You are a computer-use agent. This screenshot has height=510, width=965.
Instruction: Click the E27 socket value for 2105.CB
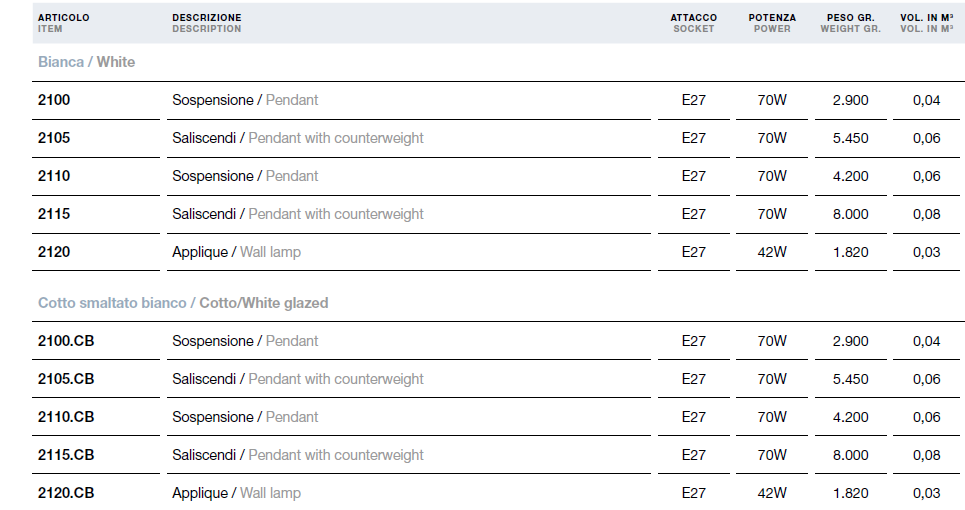pos(694,380)
